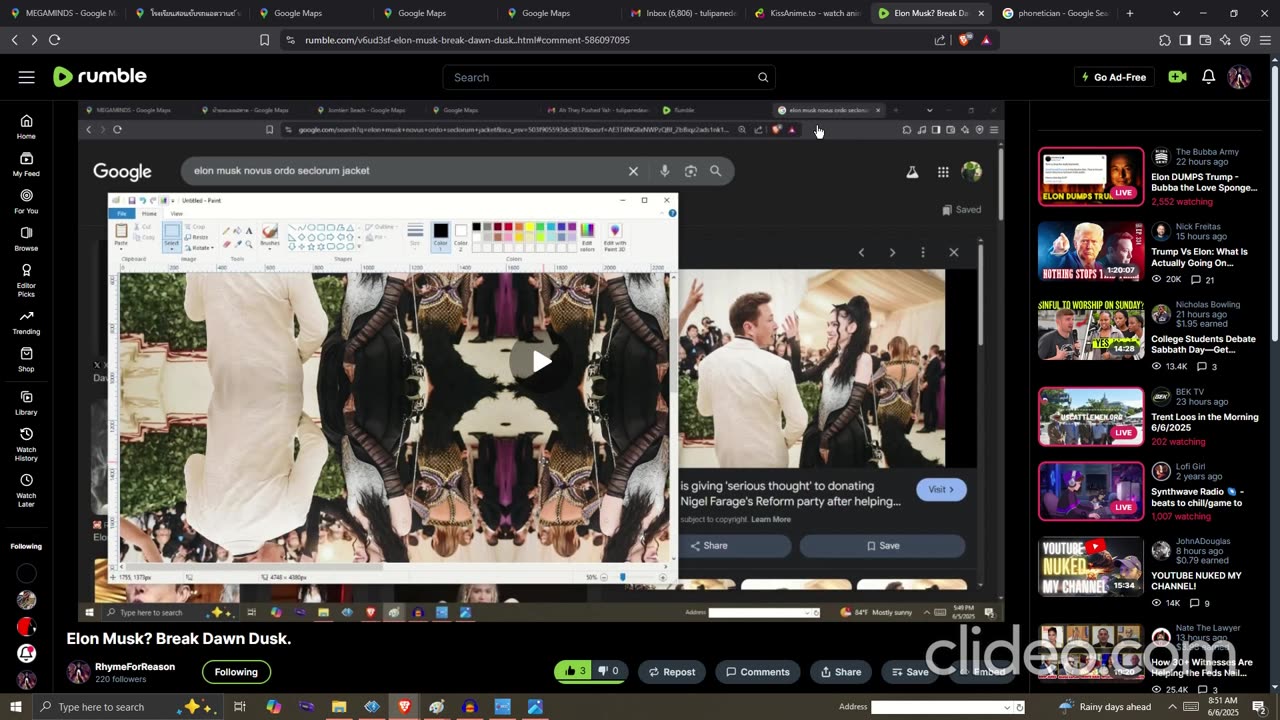Open the Comments button below the video
Screen dimensions: 1280x720
coord(758,672)
